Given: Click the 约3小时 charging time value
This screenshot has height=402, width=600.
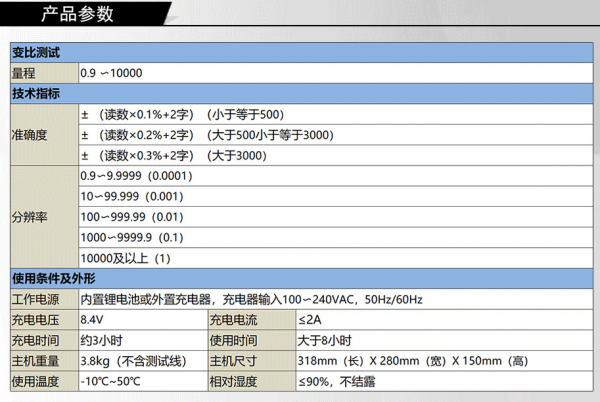Looking at the screenshot, I should click(x=101, y=340).
